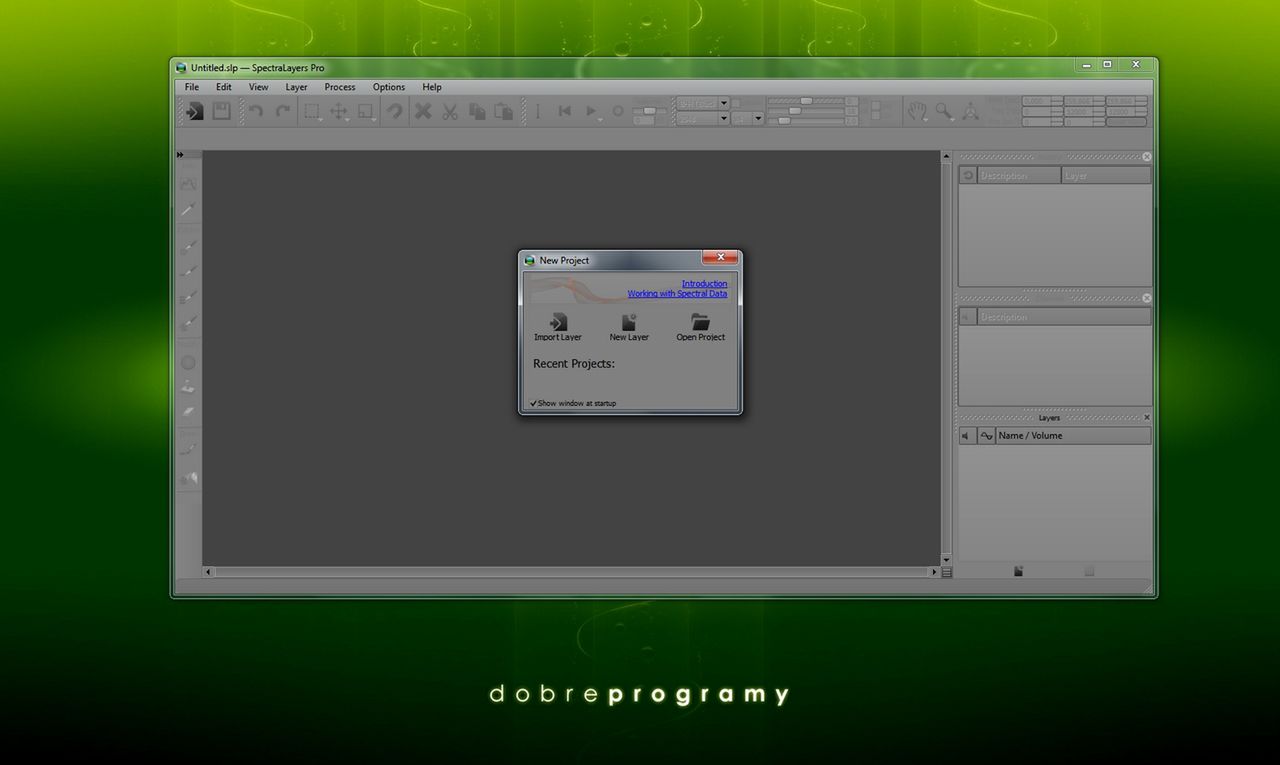
Task: Toggle the small checkbox beside first toolbar dropdown
Action: coord(736,103)
